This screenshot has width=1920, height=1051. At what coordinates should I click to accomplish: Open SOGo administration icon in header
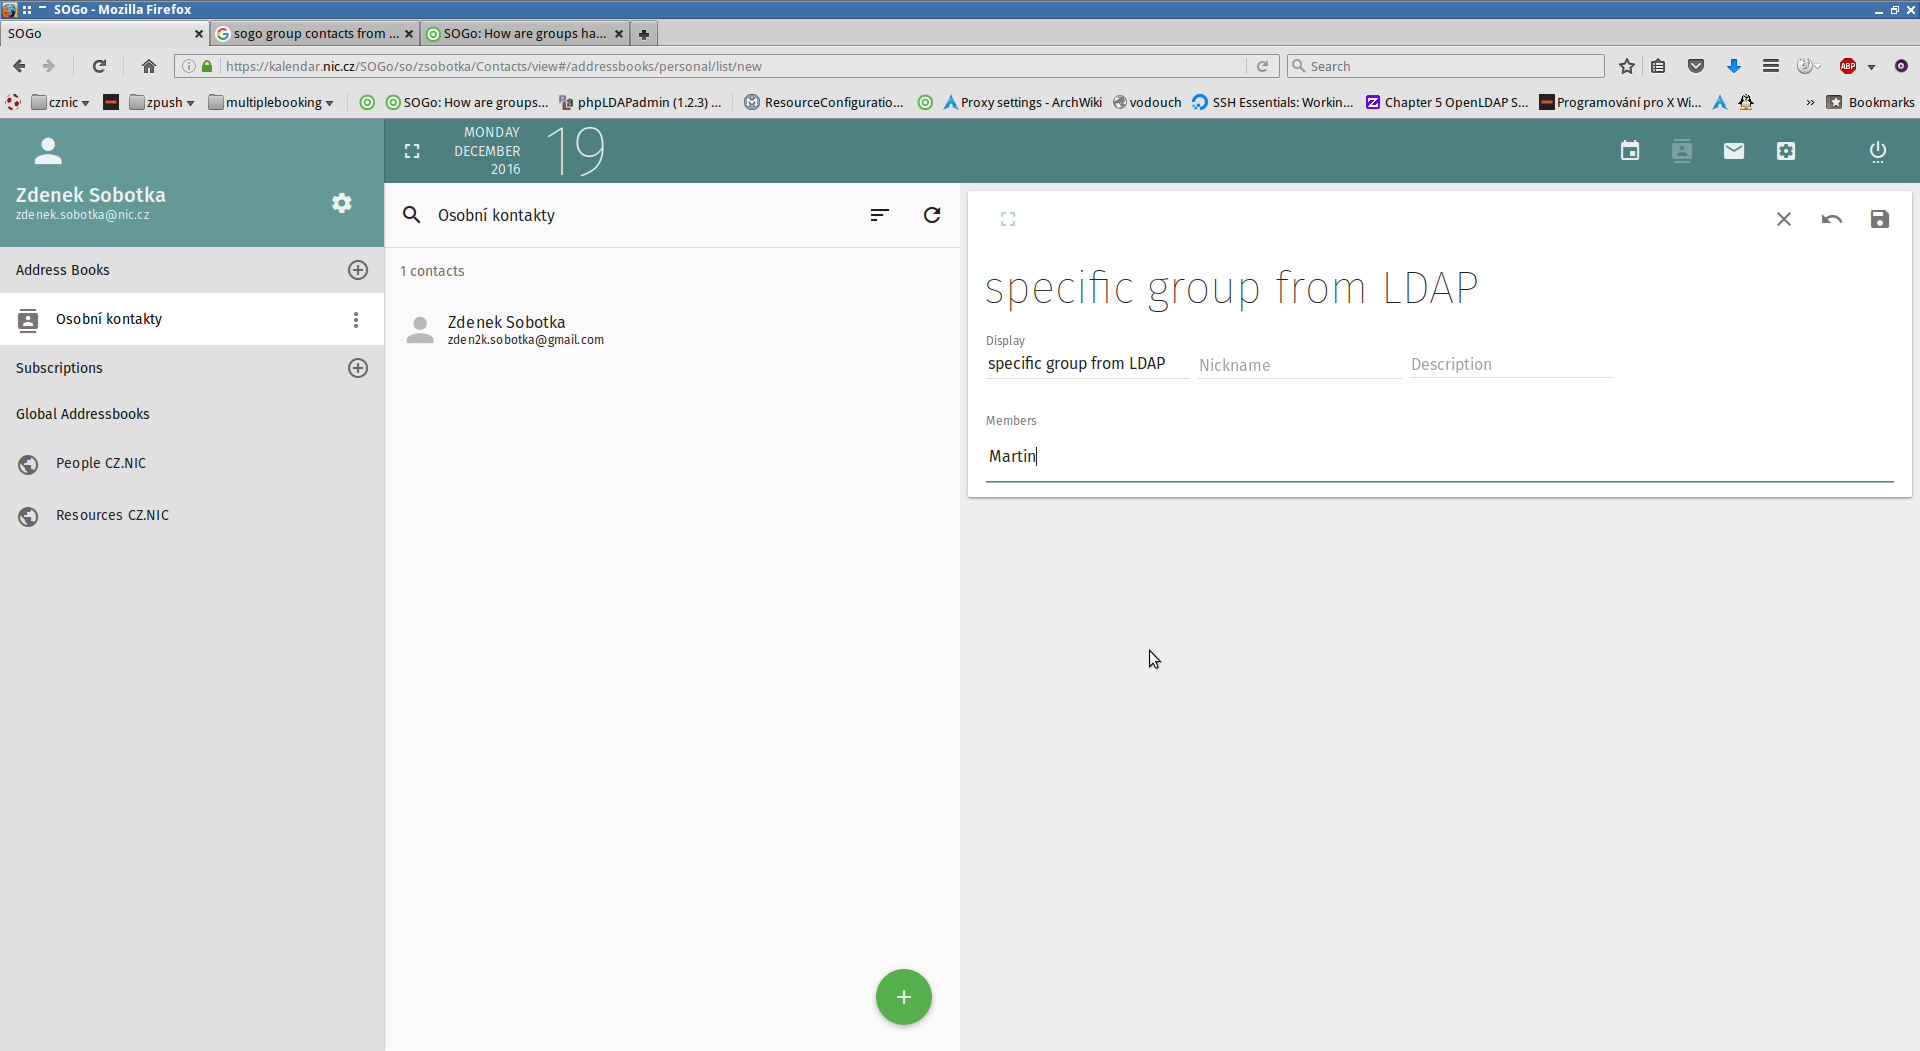pyautogui.click(x=1786, y=151)
